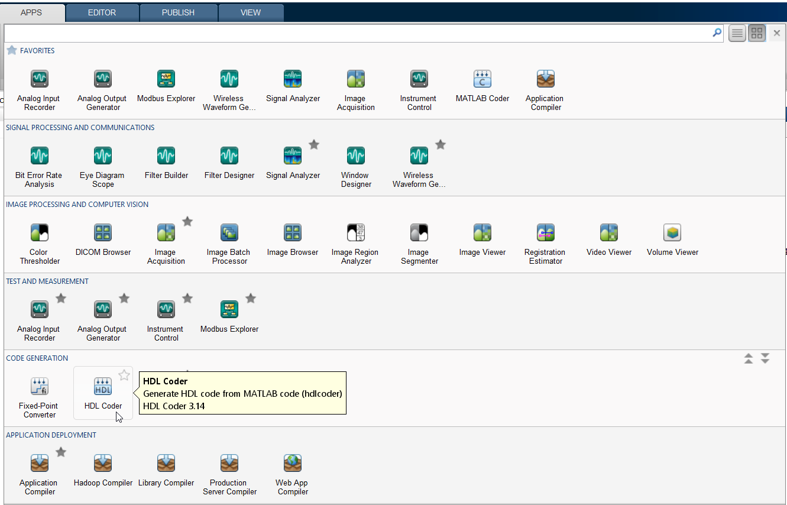
Task: Open Application Compiler in Favorites
Action: tap(546, 90)
